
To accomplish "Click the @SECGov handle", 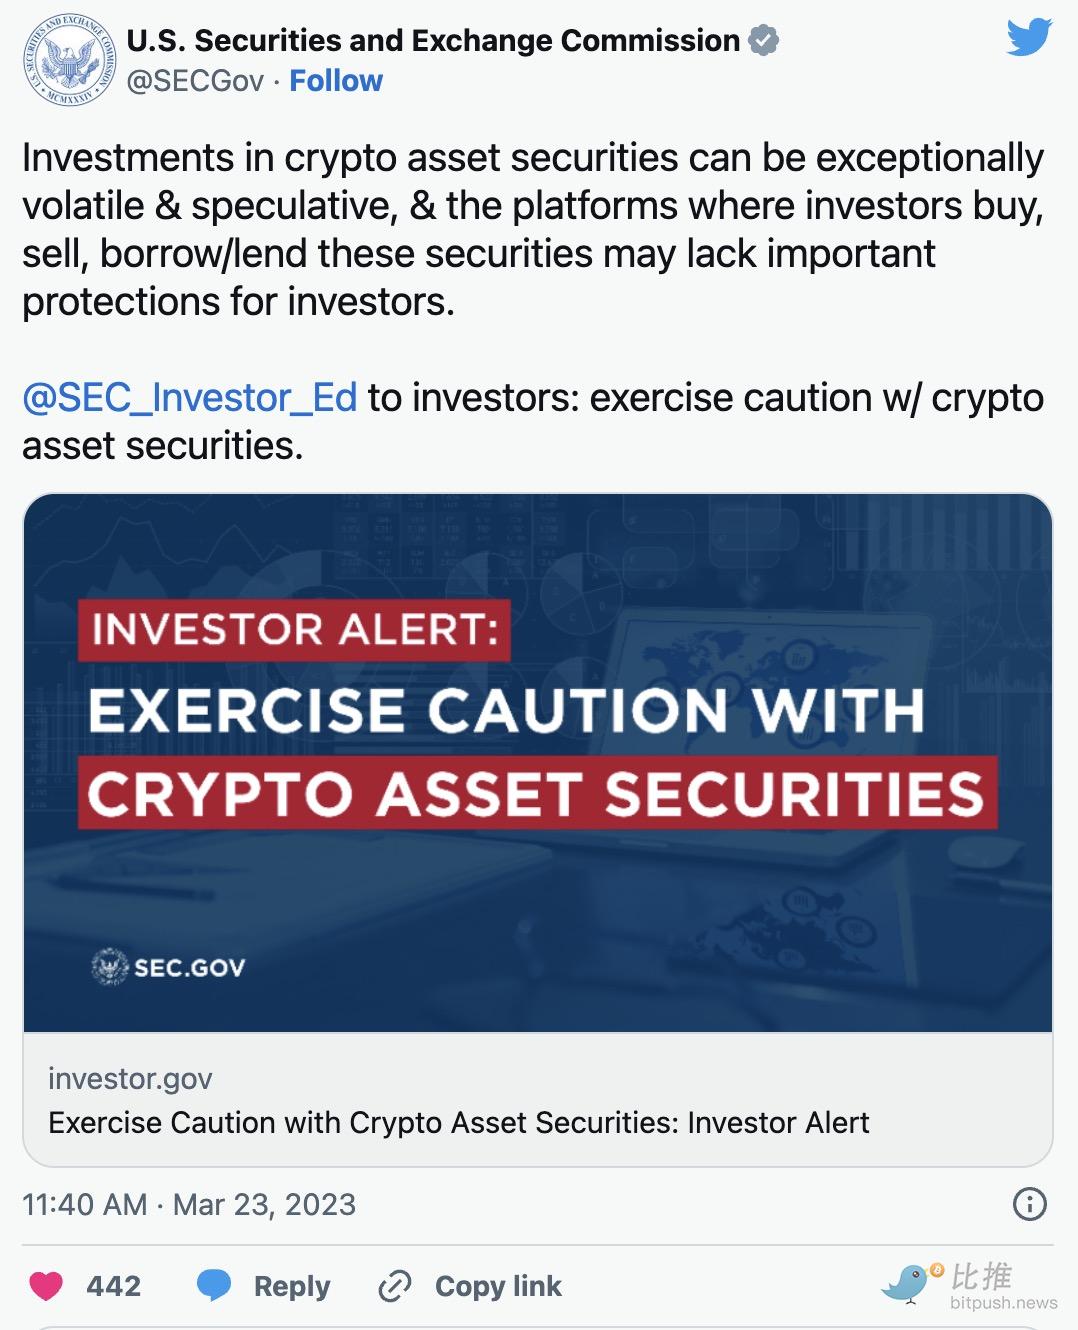I will click(x=195, y=81).
